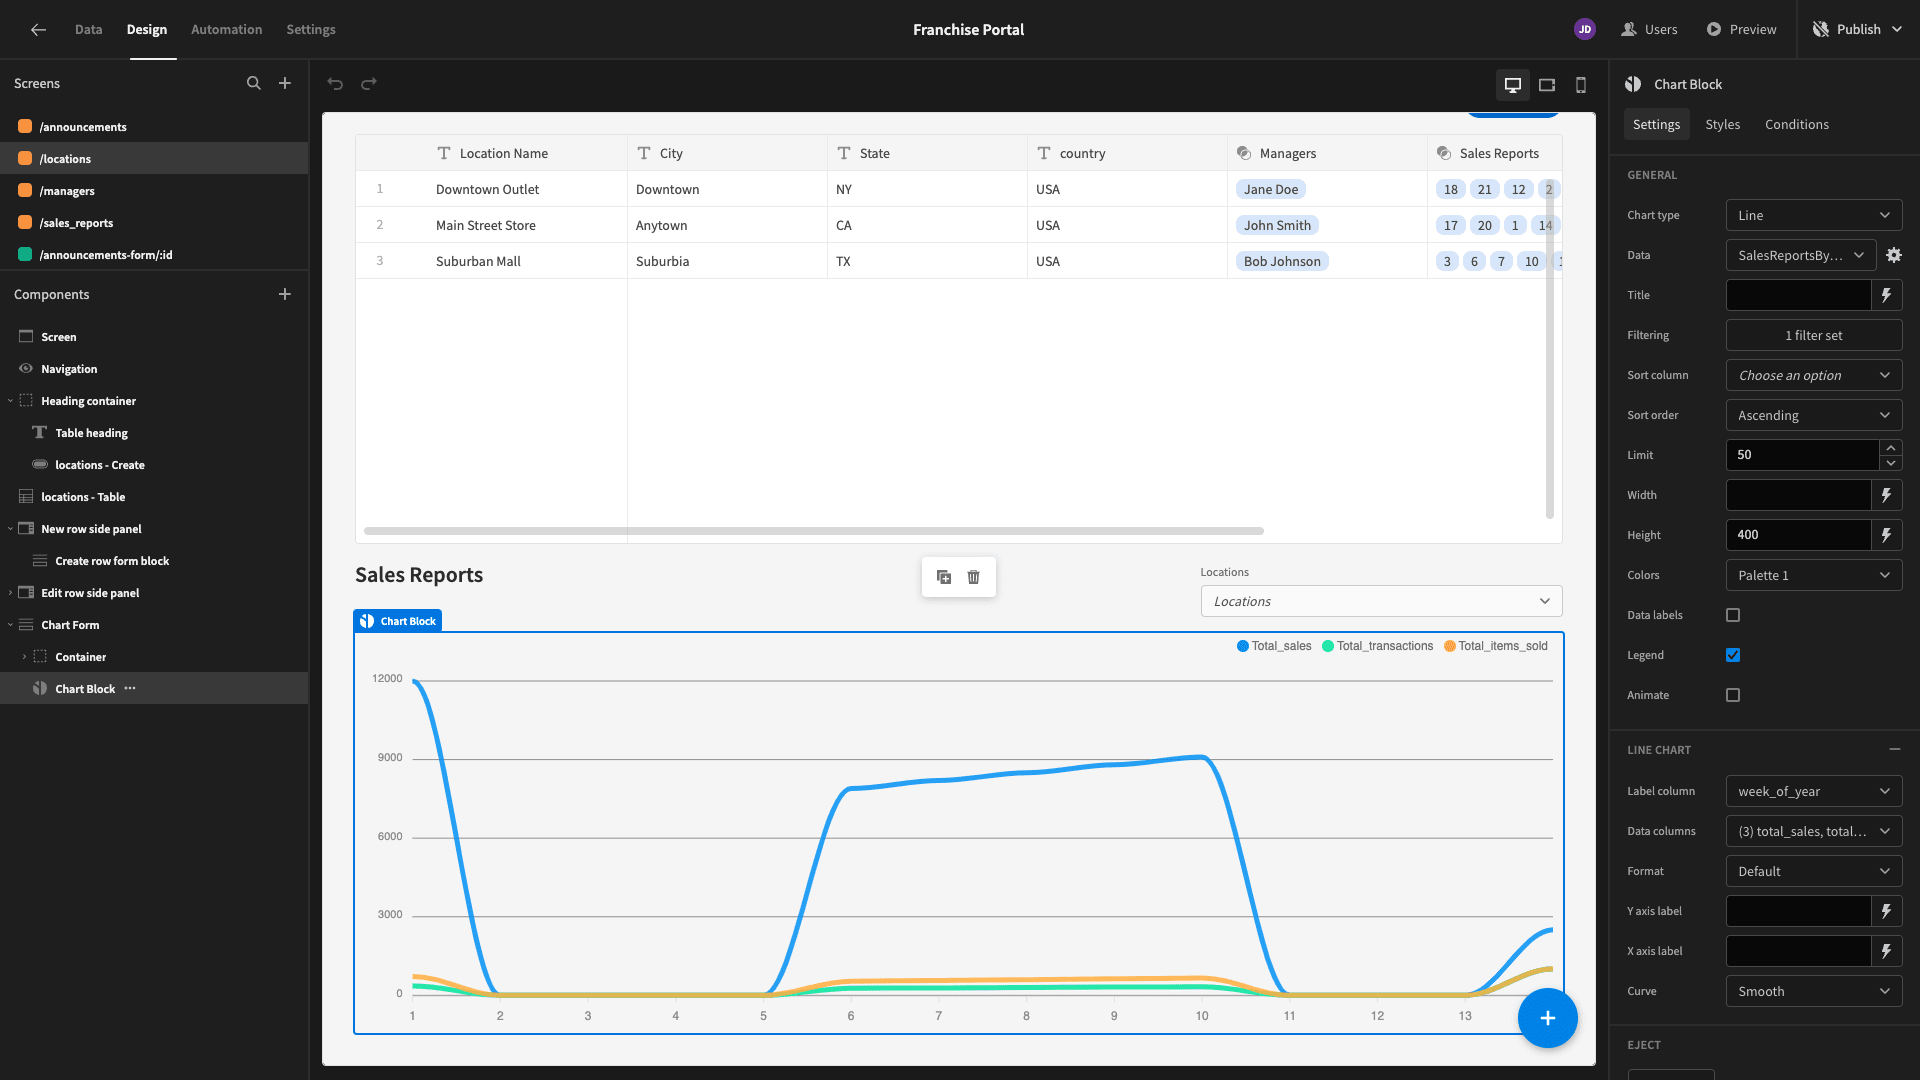This screenshot has width=1920, height=1080.
Task: Open the Conditions tab
Action: point(1796,124)
